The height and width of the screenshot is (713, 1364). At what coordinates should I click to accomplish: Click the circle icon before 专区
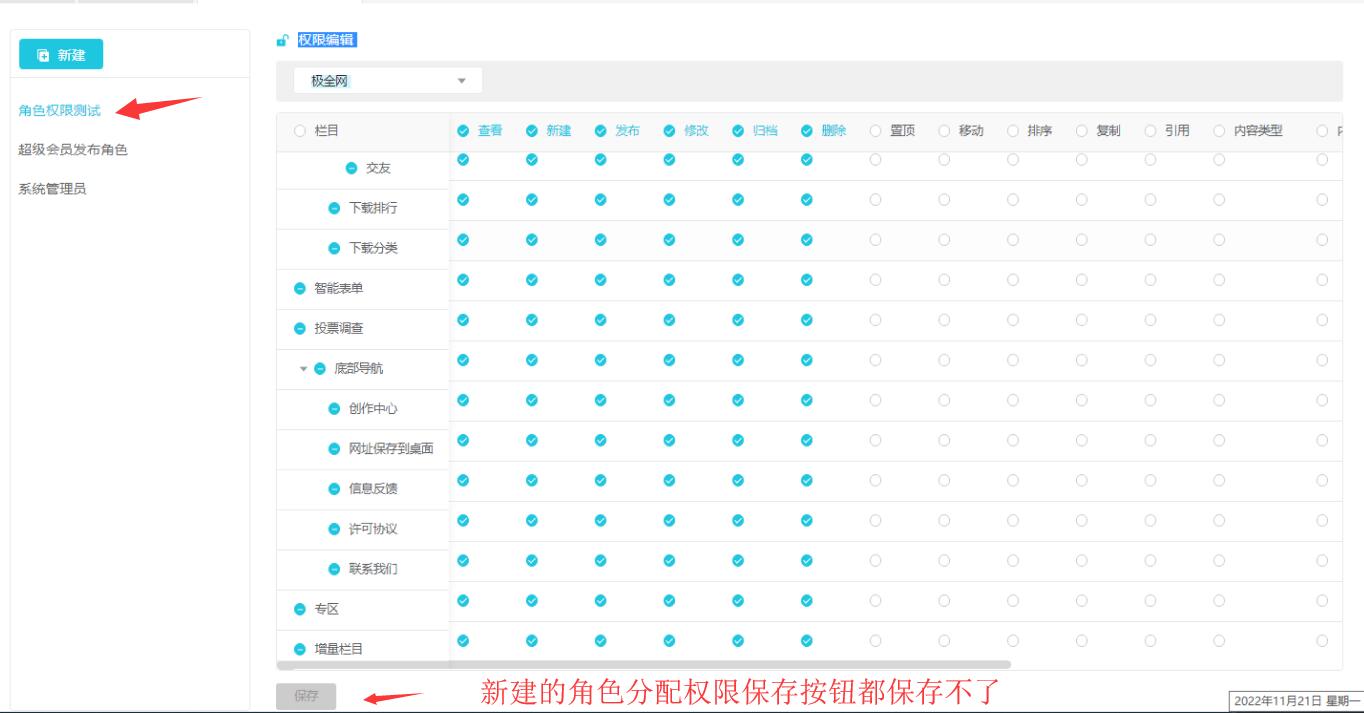tap(299, 609)
